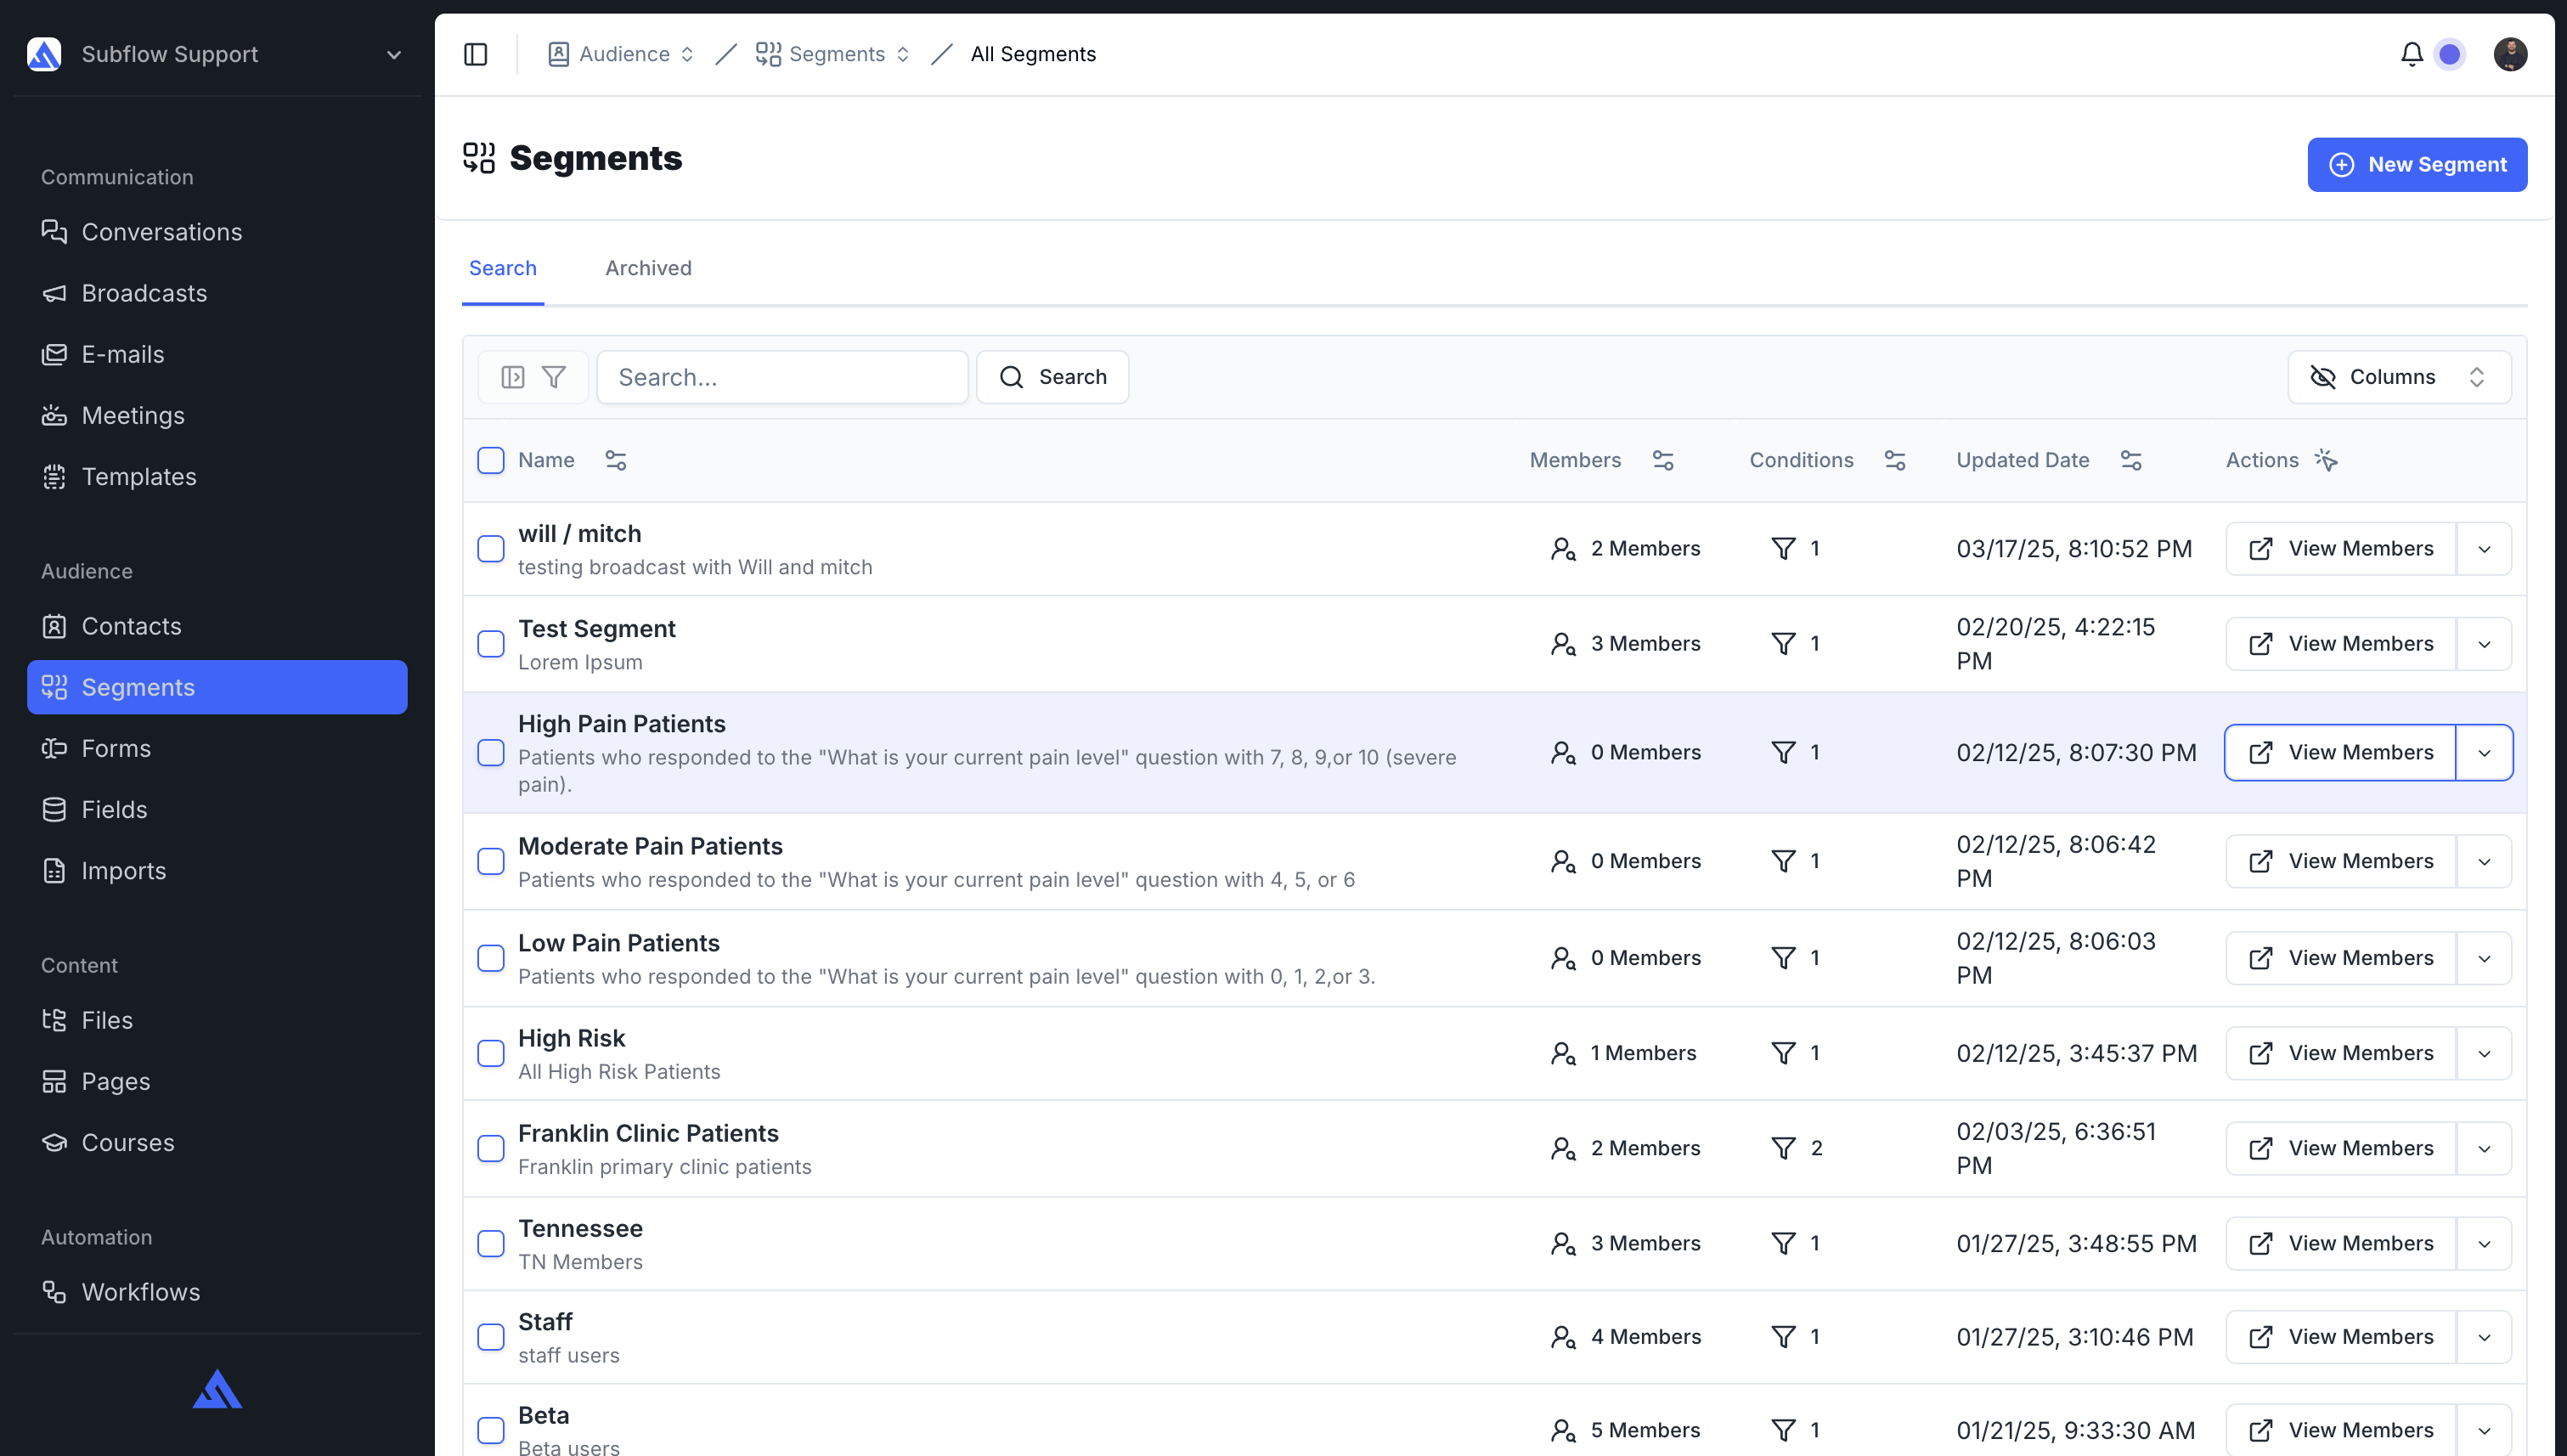Viewport: 2567px width, 1456px height.
Task: Go to Courses
Action: [217, 1142]
